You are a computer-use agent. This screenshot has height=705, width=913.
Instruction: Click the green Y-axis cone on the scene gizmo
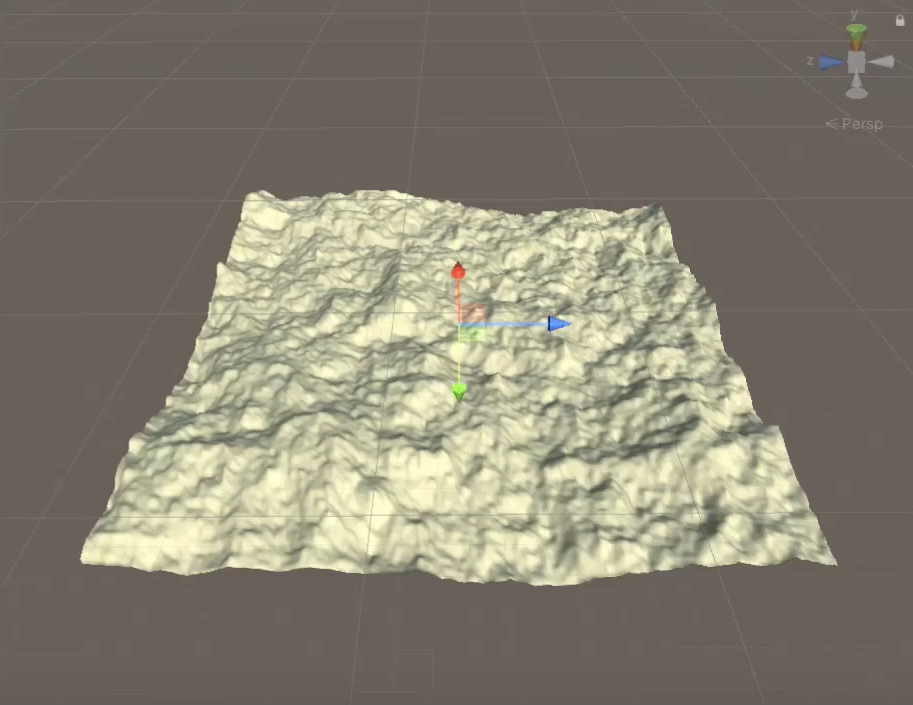(856, 33)
